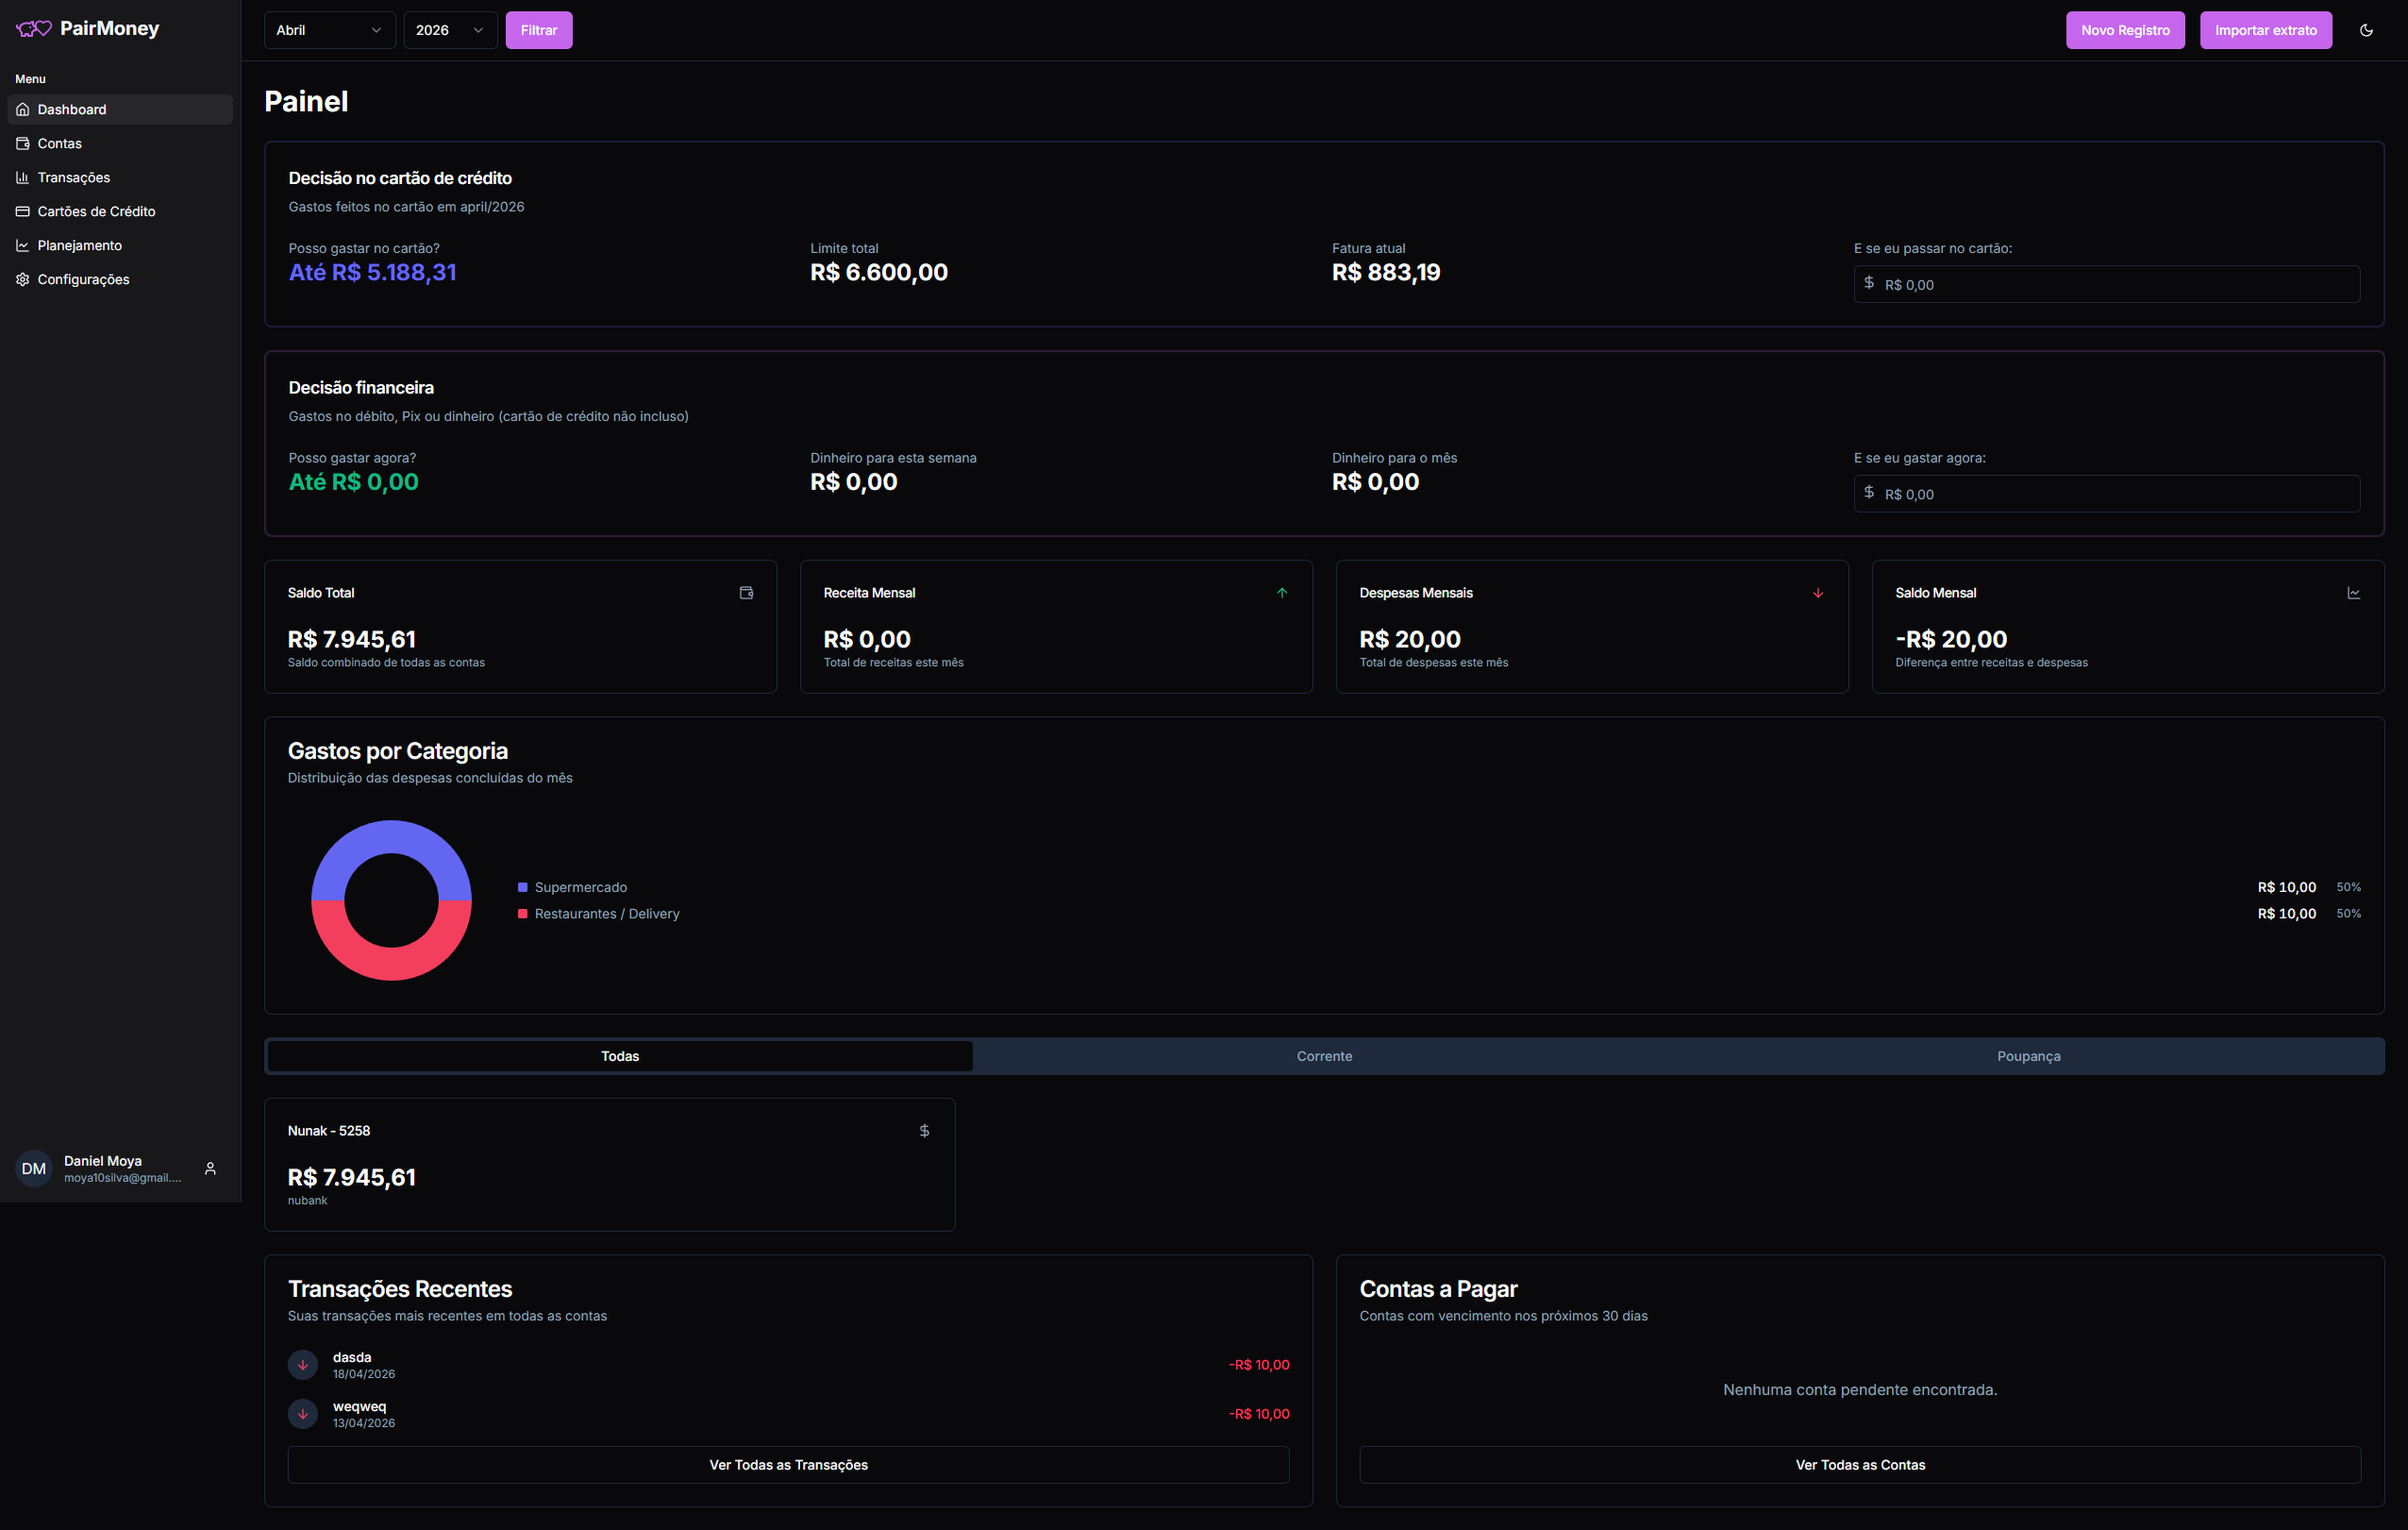2408x1530 pixels.
Task: Click the Cartões de Crédito card icon
Action: pos(22,211)
